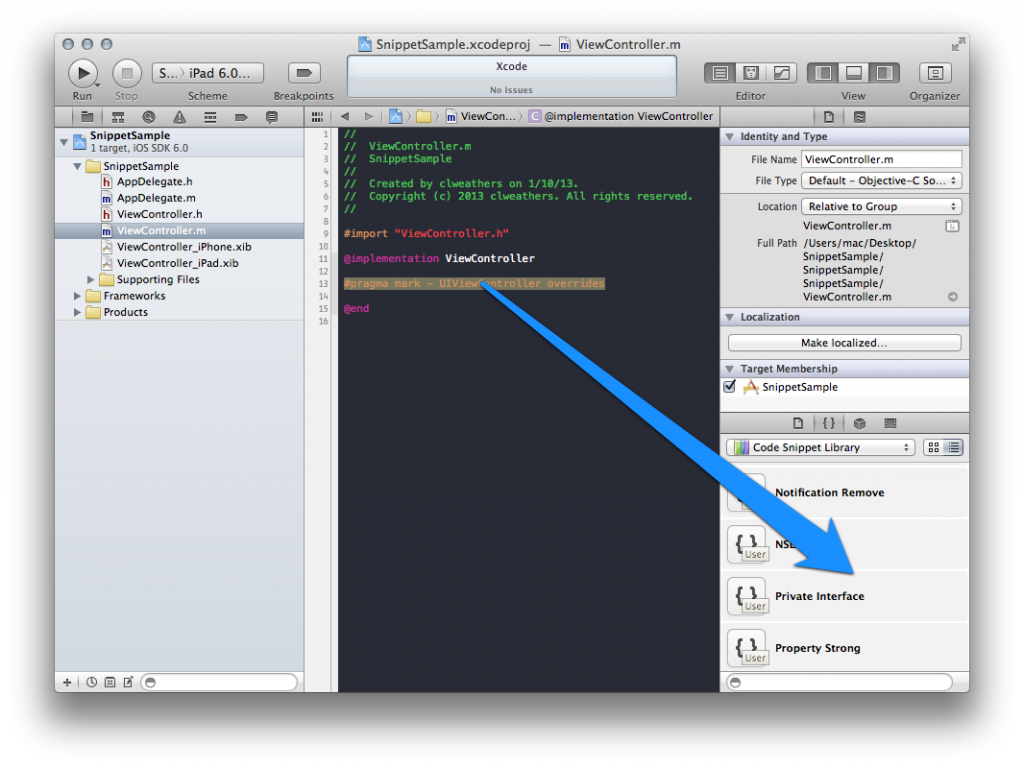Expand the Frameworks group
The width and height of the screenshot is (1024, 768).
click(x=77, y=296)
